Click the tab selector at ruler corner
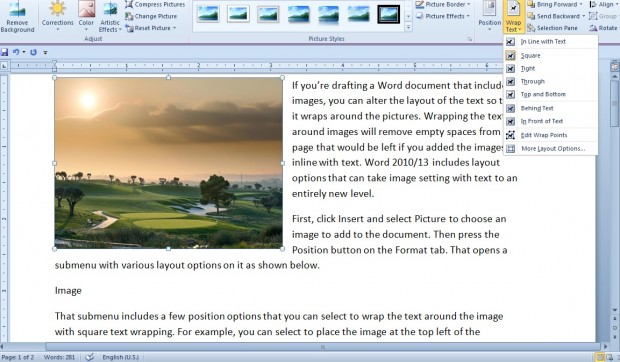 pos(4,66)
